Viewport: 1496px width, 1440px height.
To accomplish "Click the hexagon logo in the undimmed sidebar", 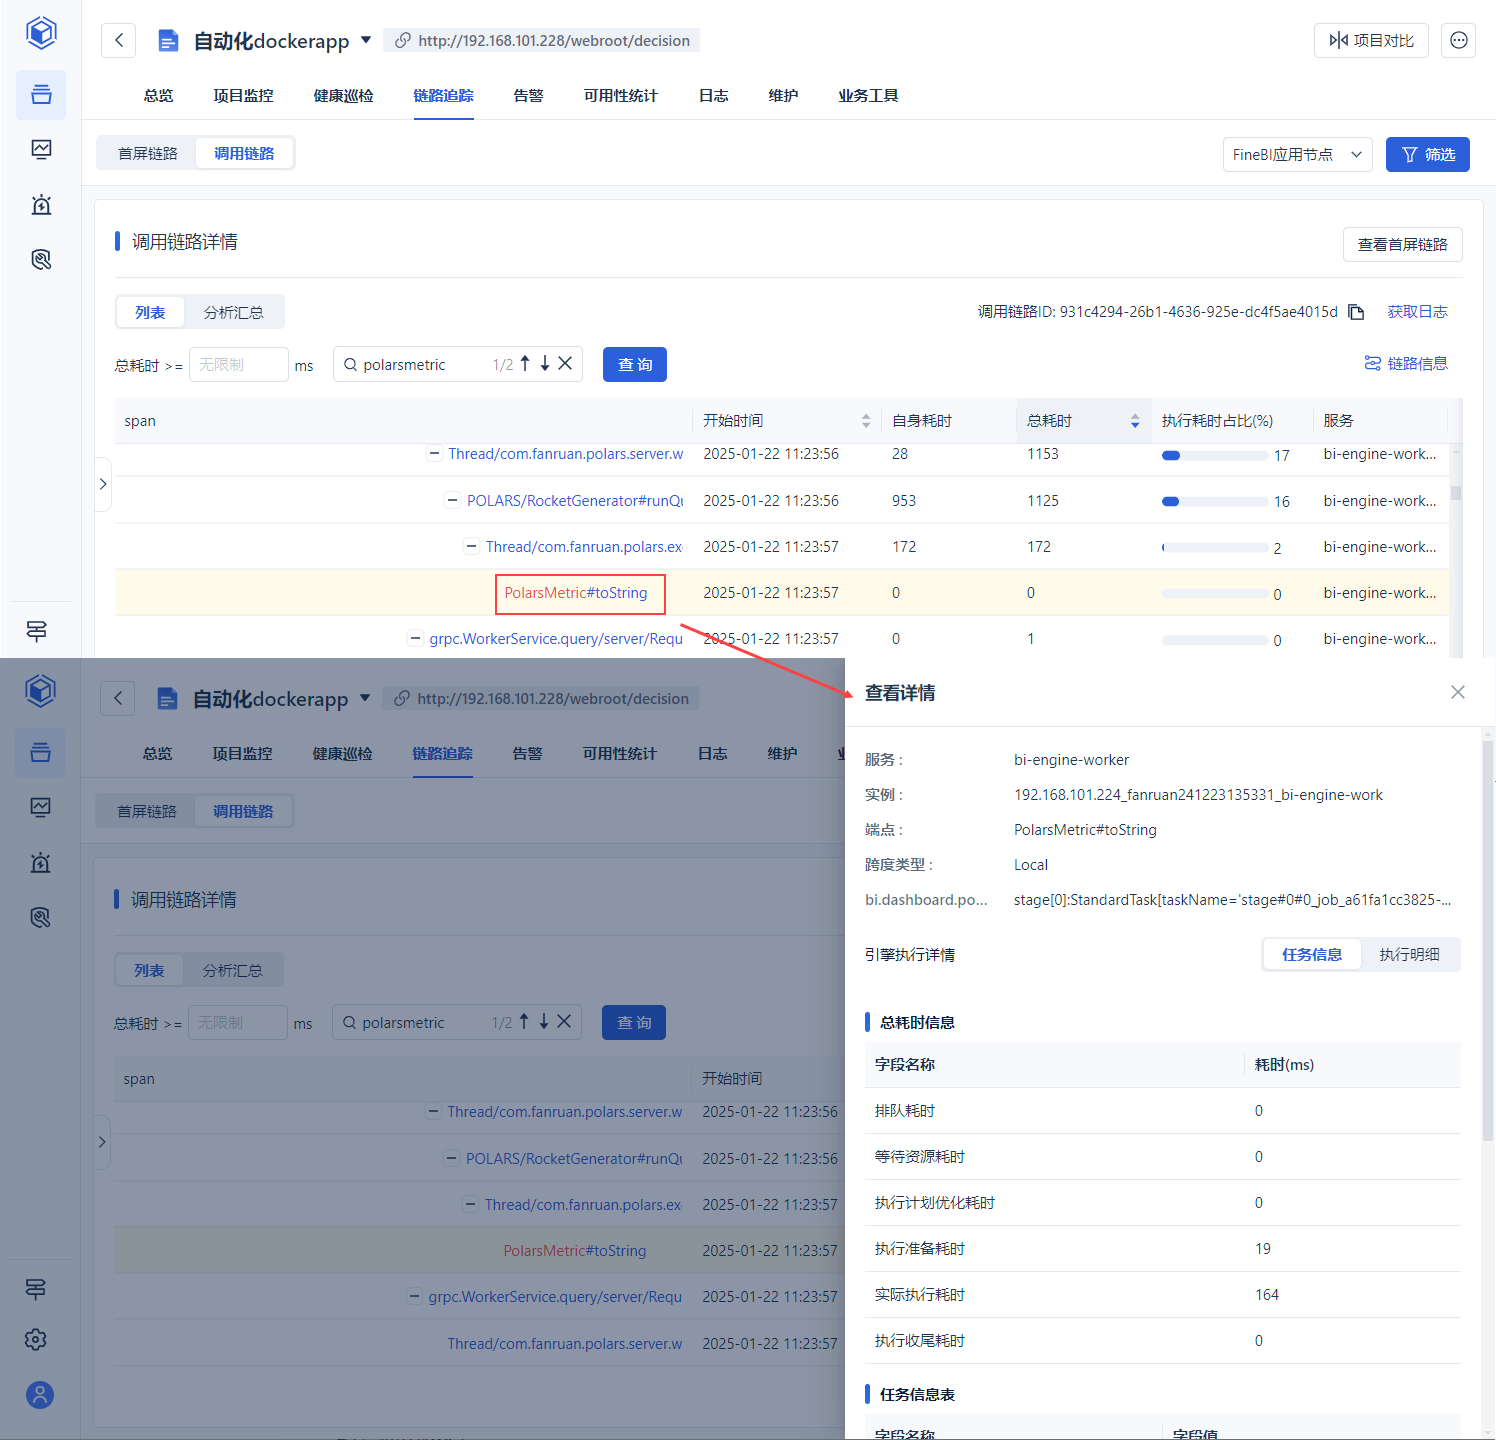I will click(x=41, y=32).
